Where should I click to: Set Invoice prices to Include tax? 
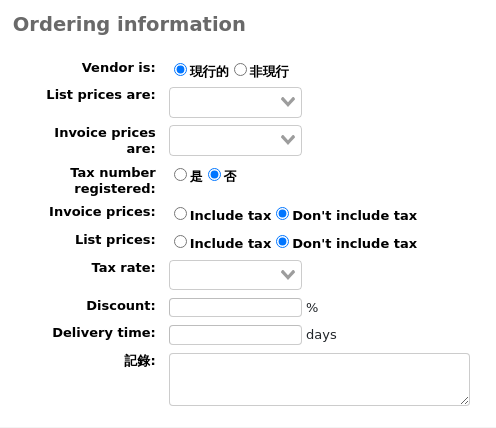[x=180, y=214]
